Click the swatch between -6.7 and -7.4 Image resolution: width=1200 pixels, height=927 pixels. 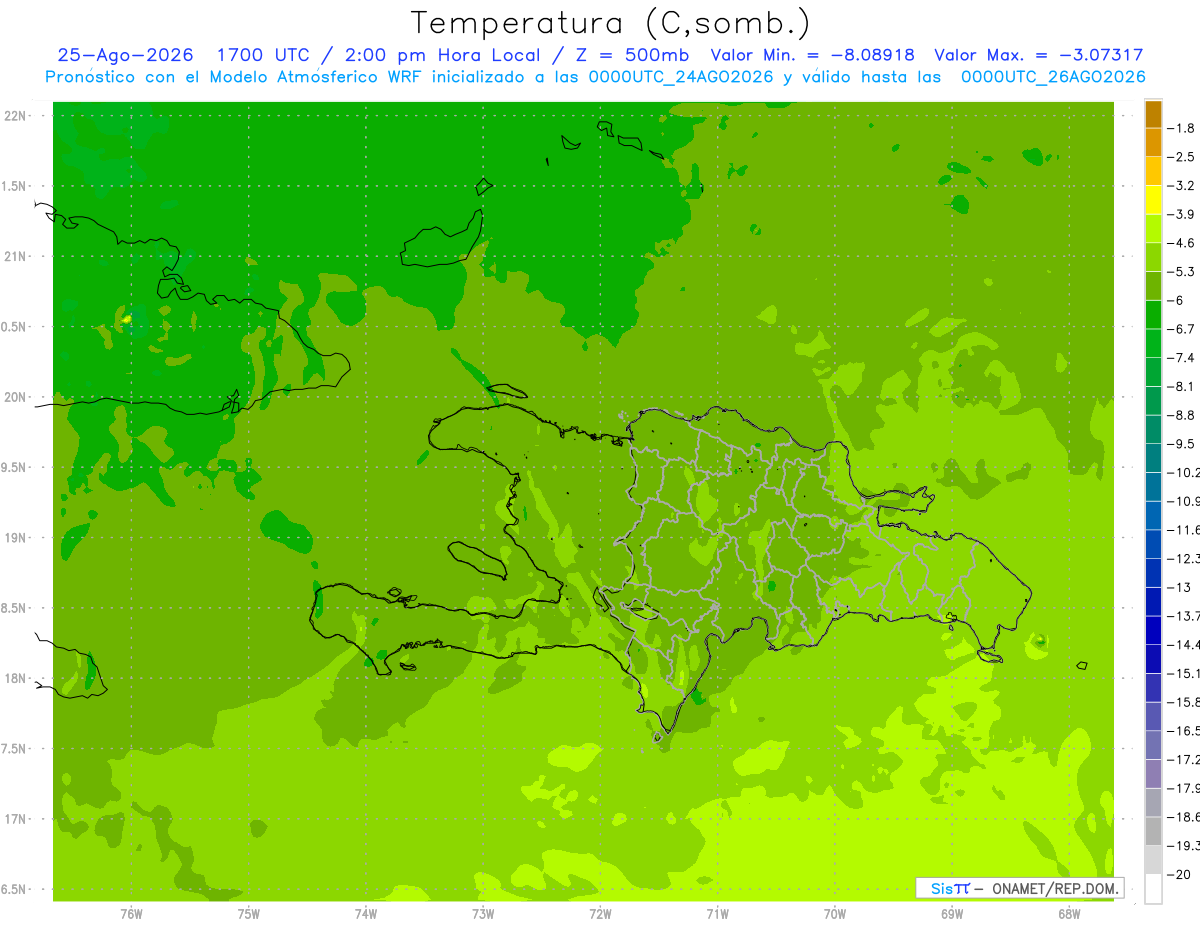point(1153,343)
